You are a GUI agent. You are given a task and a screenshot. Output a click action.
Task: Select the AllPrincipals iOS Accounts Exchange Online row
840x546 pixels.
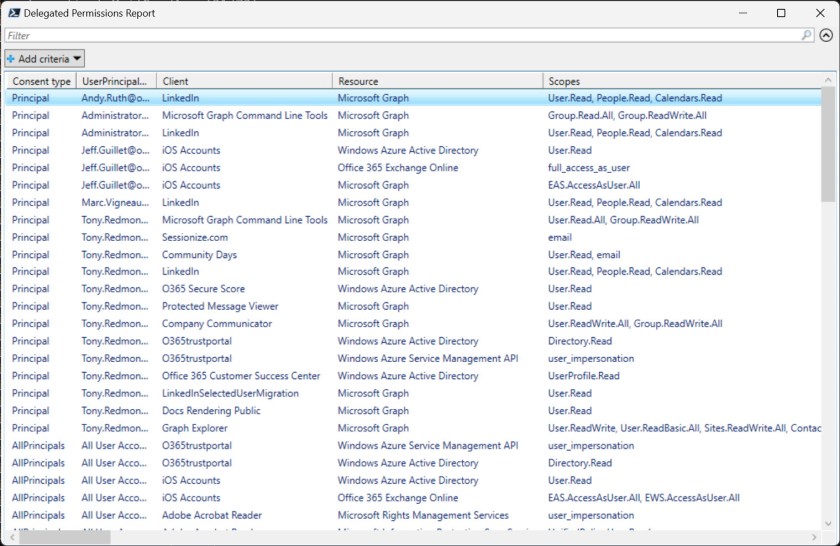414,498
